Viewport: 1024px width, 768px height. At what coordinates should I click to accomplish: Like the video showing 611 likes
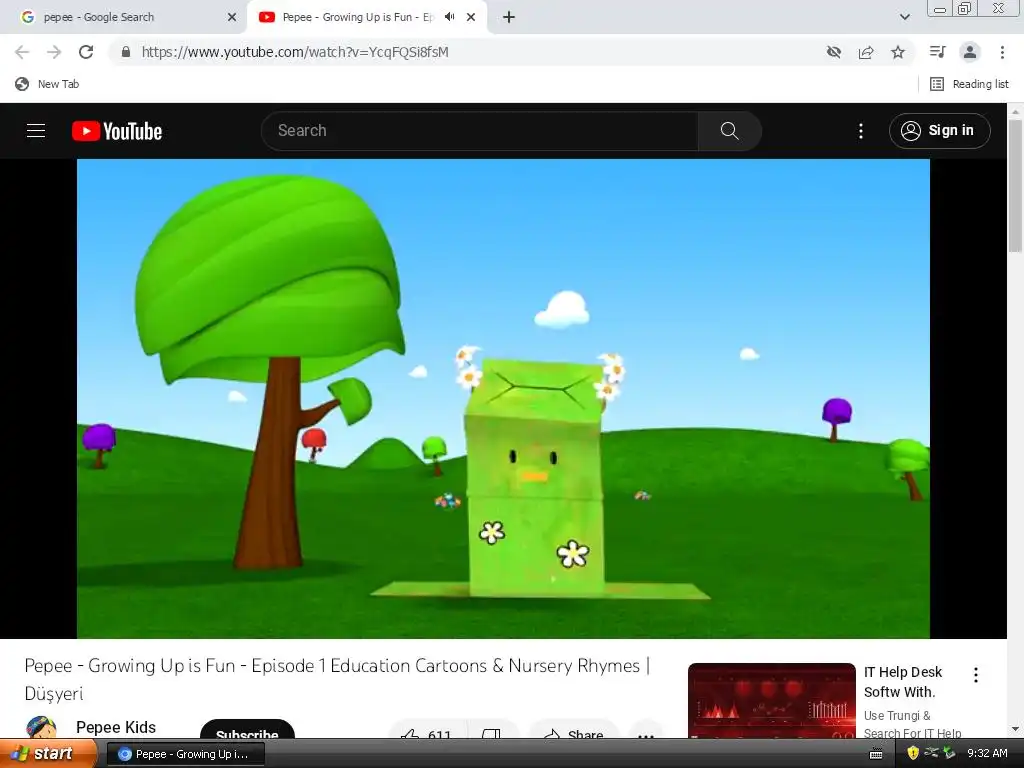428,731
